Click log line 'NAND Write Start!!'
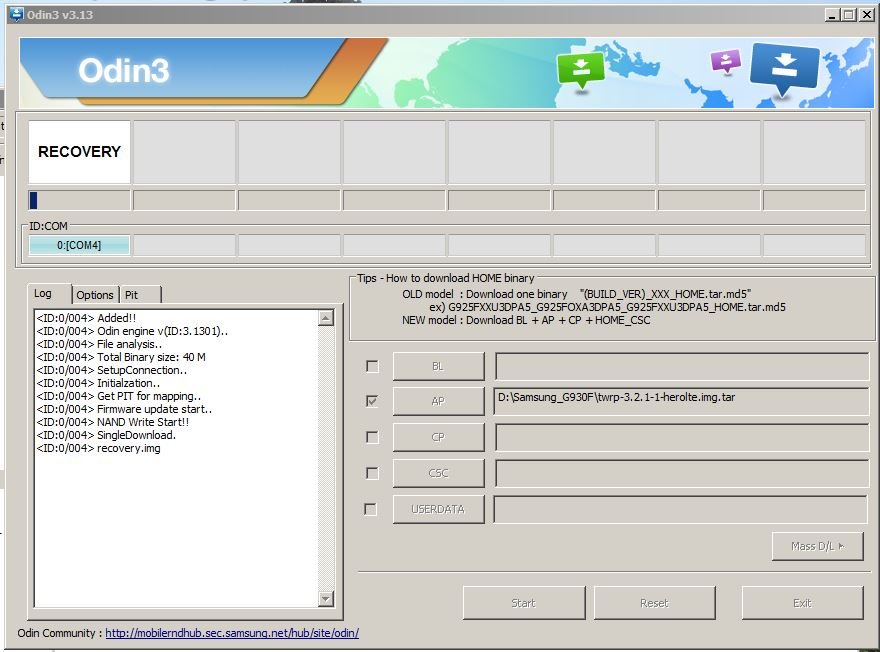This screenshot has width=880, height=652. pos(113,422)
